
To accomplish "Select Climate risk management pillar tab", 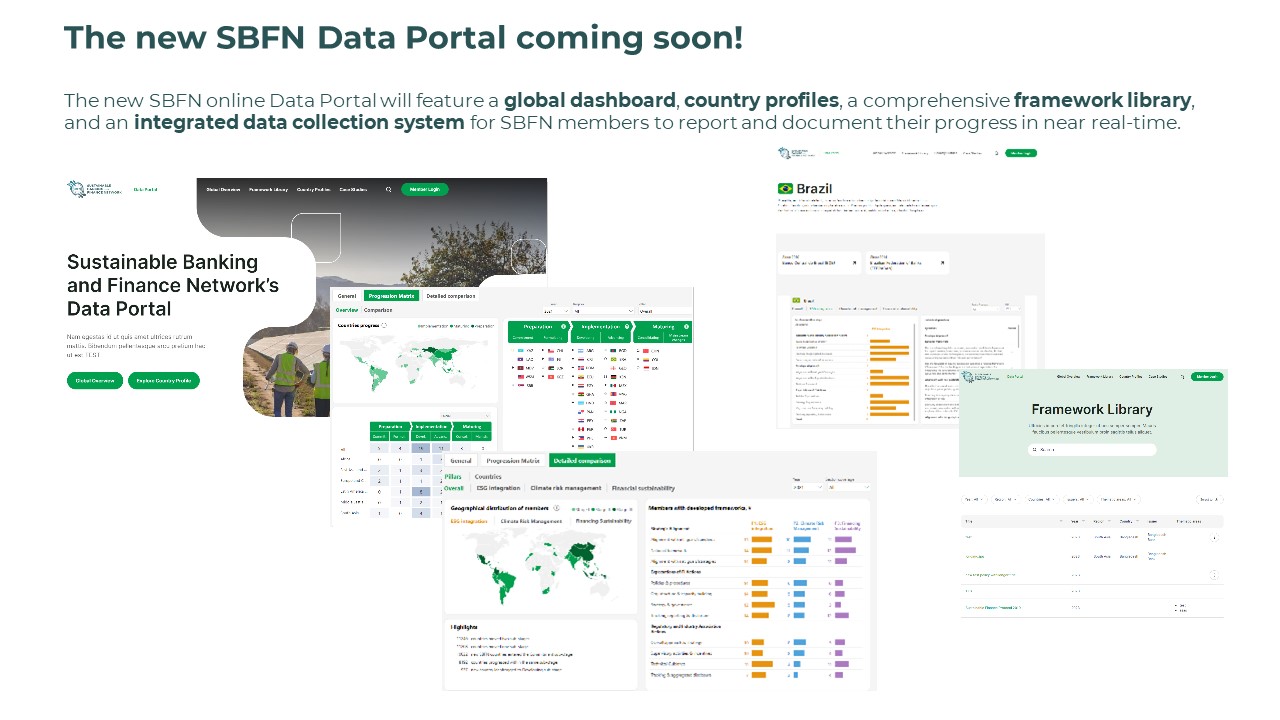I will (566, 488).
